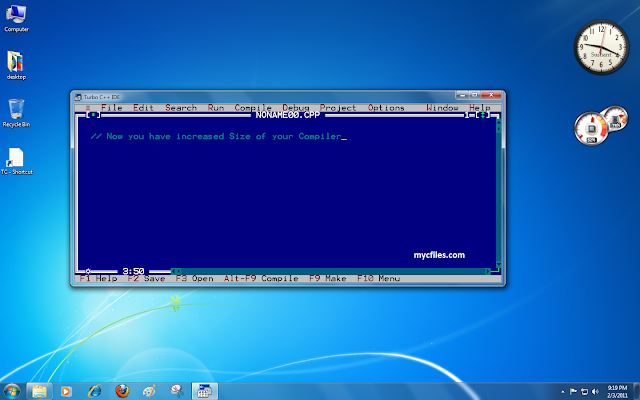This screenshot has height=400, width=640.
Task: Click the network tray icon
Action: 584,391
